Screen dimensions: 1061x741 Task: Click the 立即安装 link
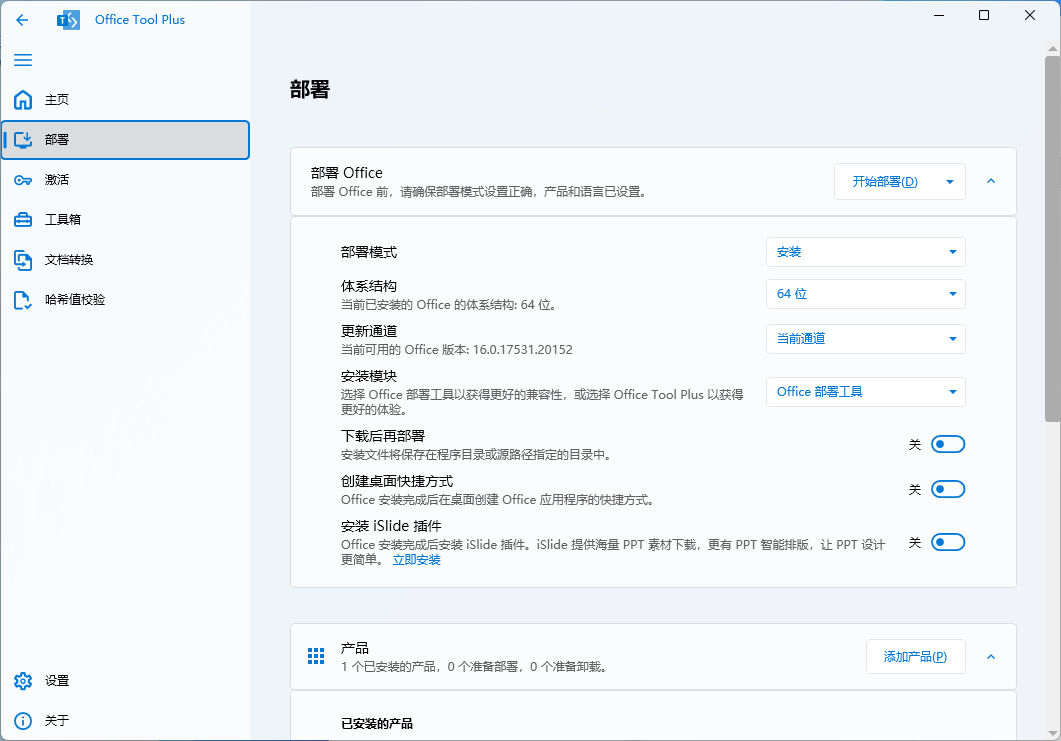pyautogui.click(x=417, y=560)
